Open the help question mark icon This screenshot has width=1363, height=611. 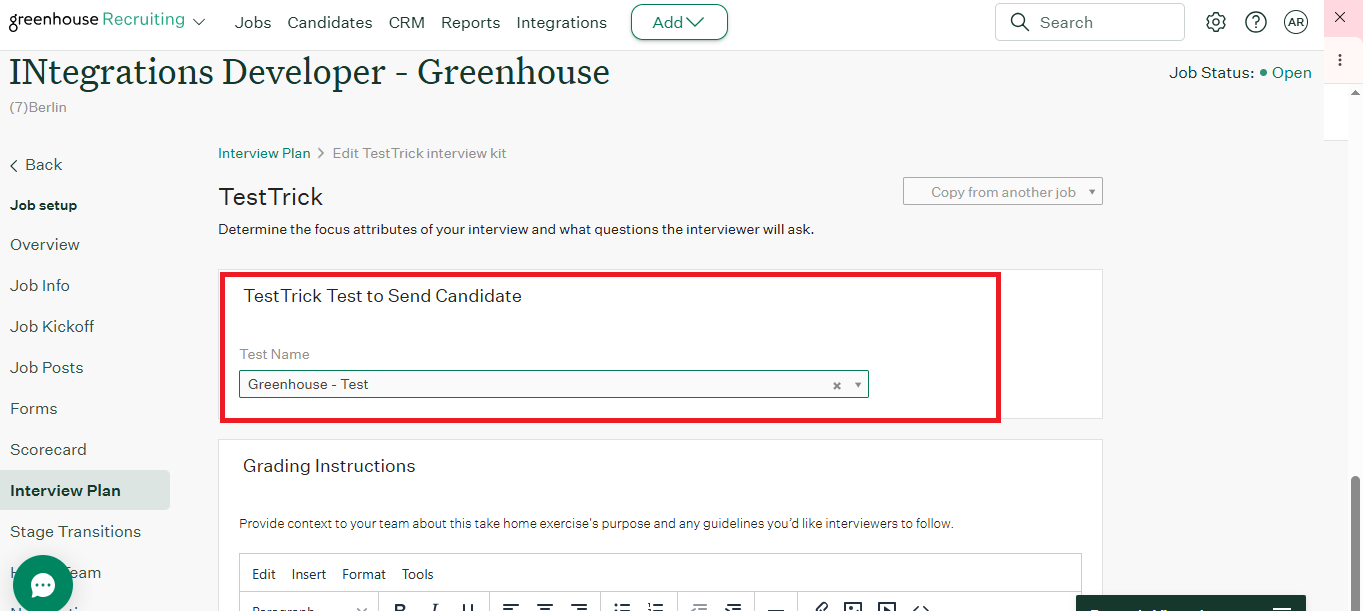click(1256, 22)
